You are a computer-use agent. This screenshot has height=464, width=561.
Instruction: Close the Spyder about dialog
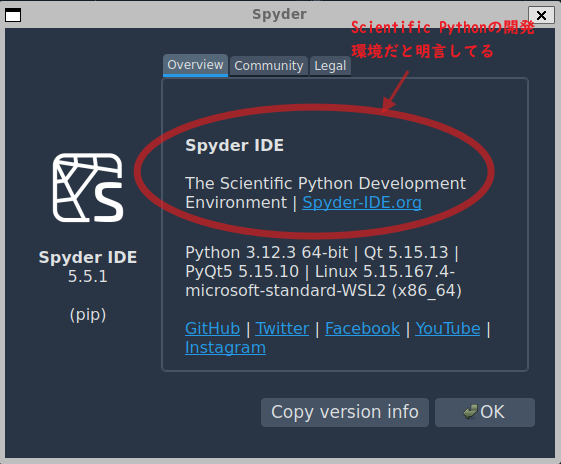[x=541, y=15]
